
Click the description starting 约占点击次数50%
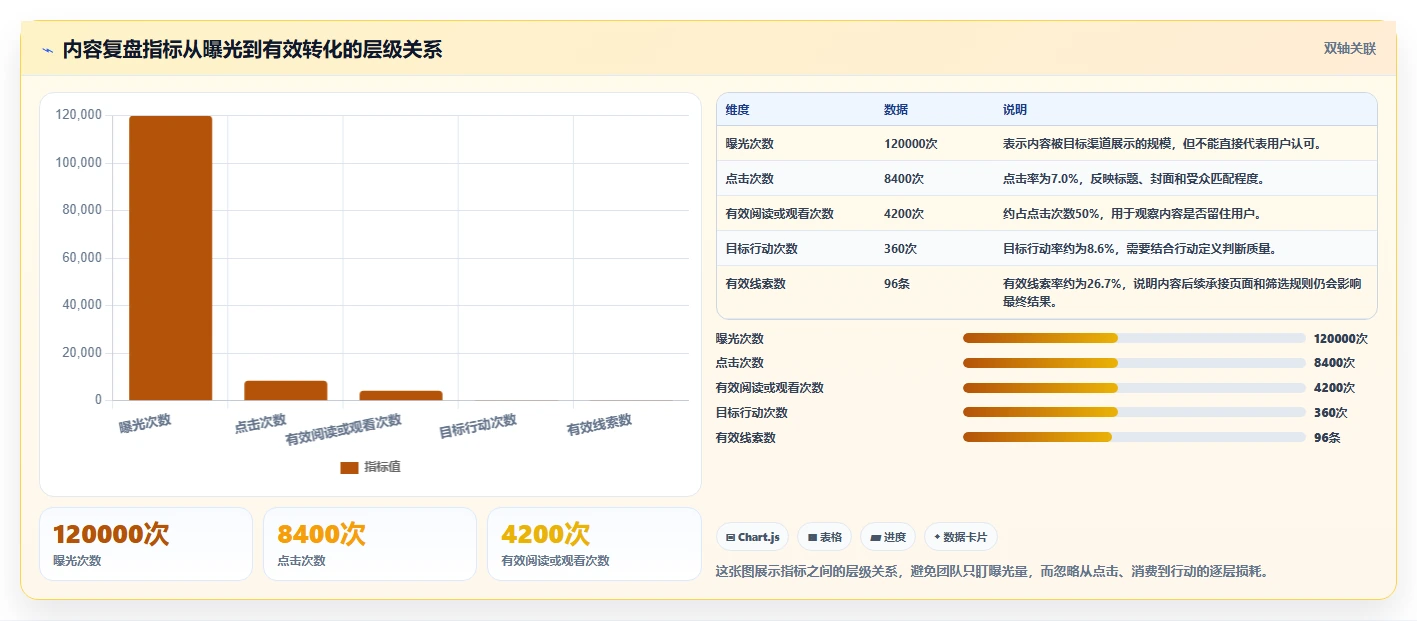(1133, 214)
